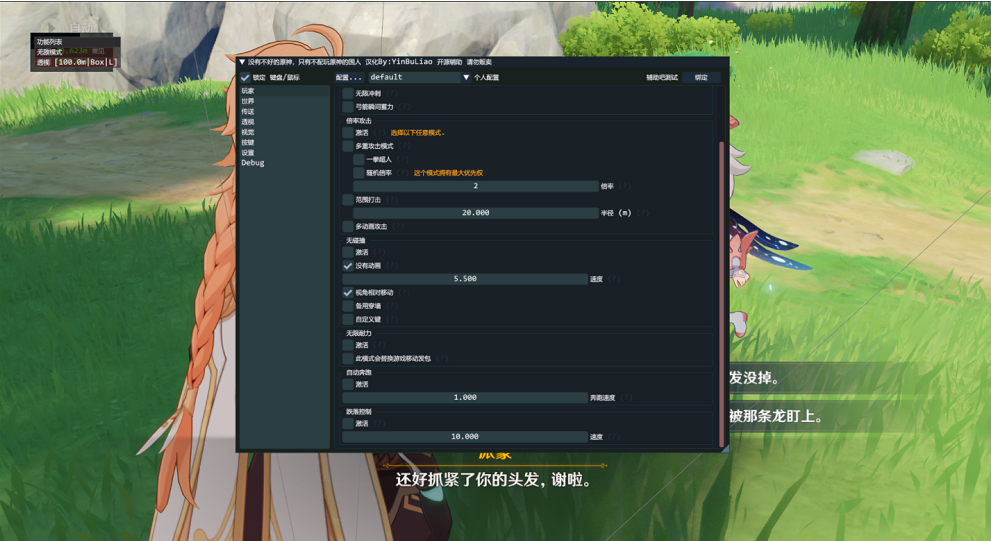
Task: Click help (?) icon after 奔跑速度
Action: coord(626,398)
